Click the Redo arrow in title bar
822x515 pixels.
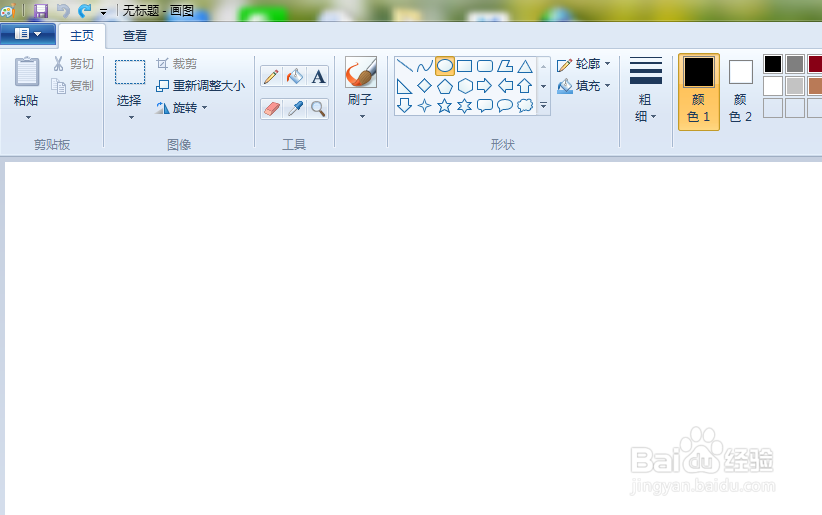(85, 10)
